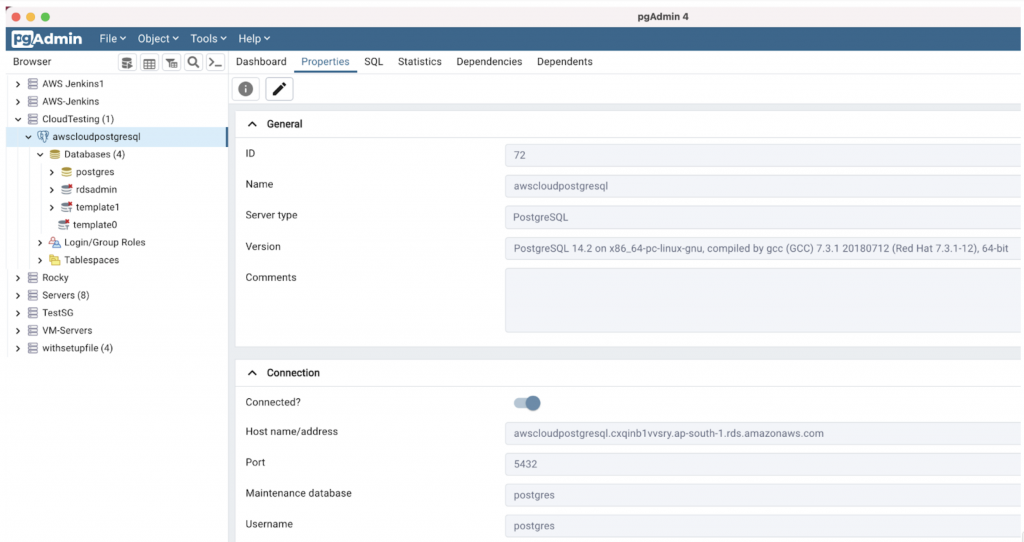Collapse the Connection section
1024x542 pixels.
(x=252, y=373)
